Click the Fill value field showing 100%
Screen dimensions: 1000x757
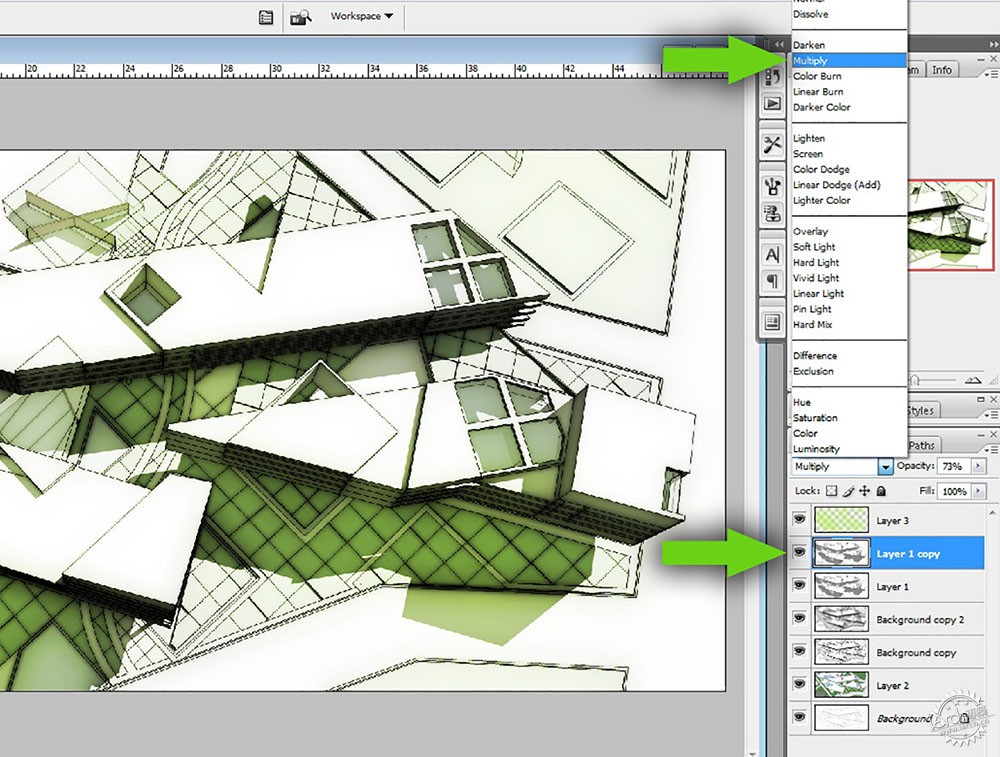(x=955, y=492)
